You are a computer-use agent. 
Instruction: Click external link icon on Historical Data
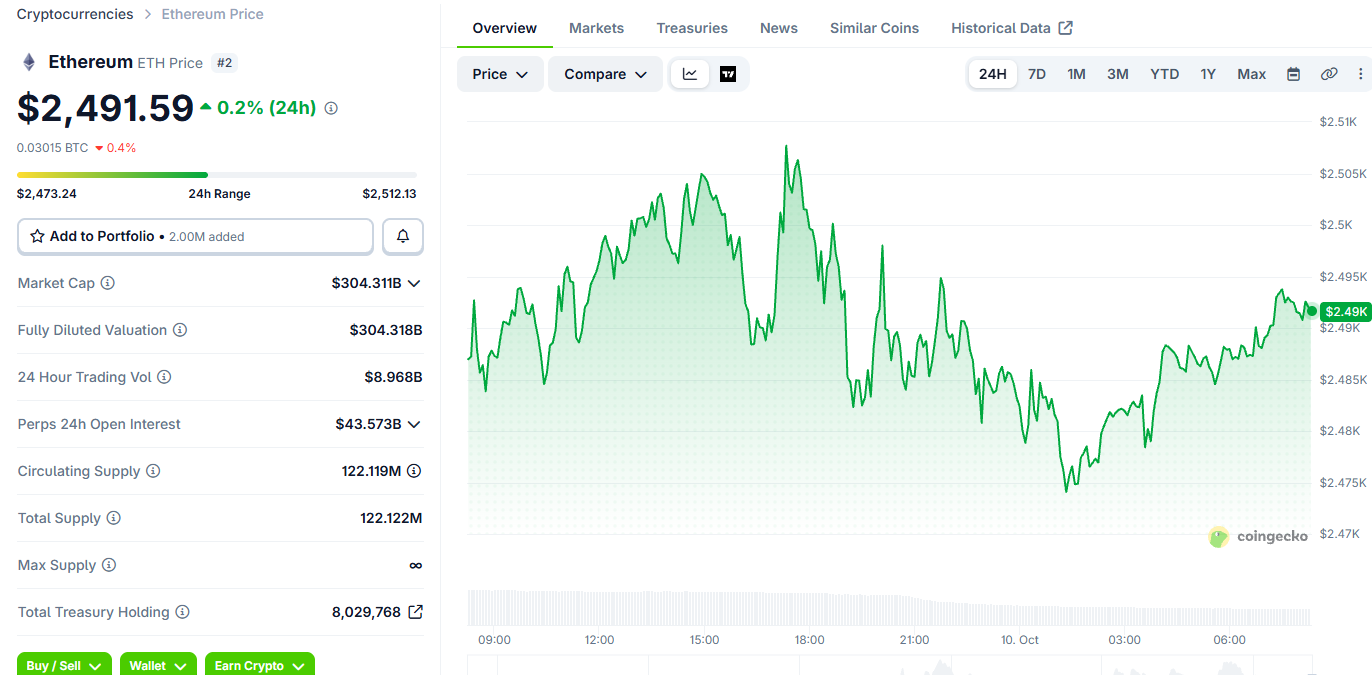click(x=1066, y=28)
